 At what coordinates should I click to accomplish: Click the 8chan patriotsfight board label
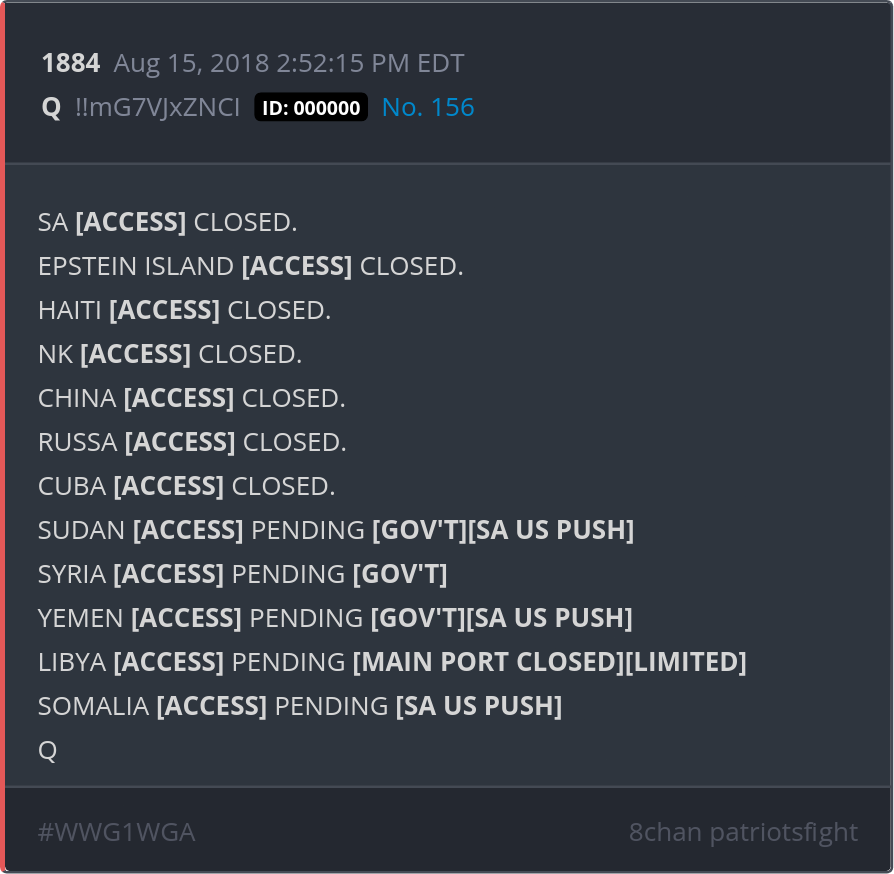(743, 832)
